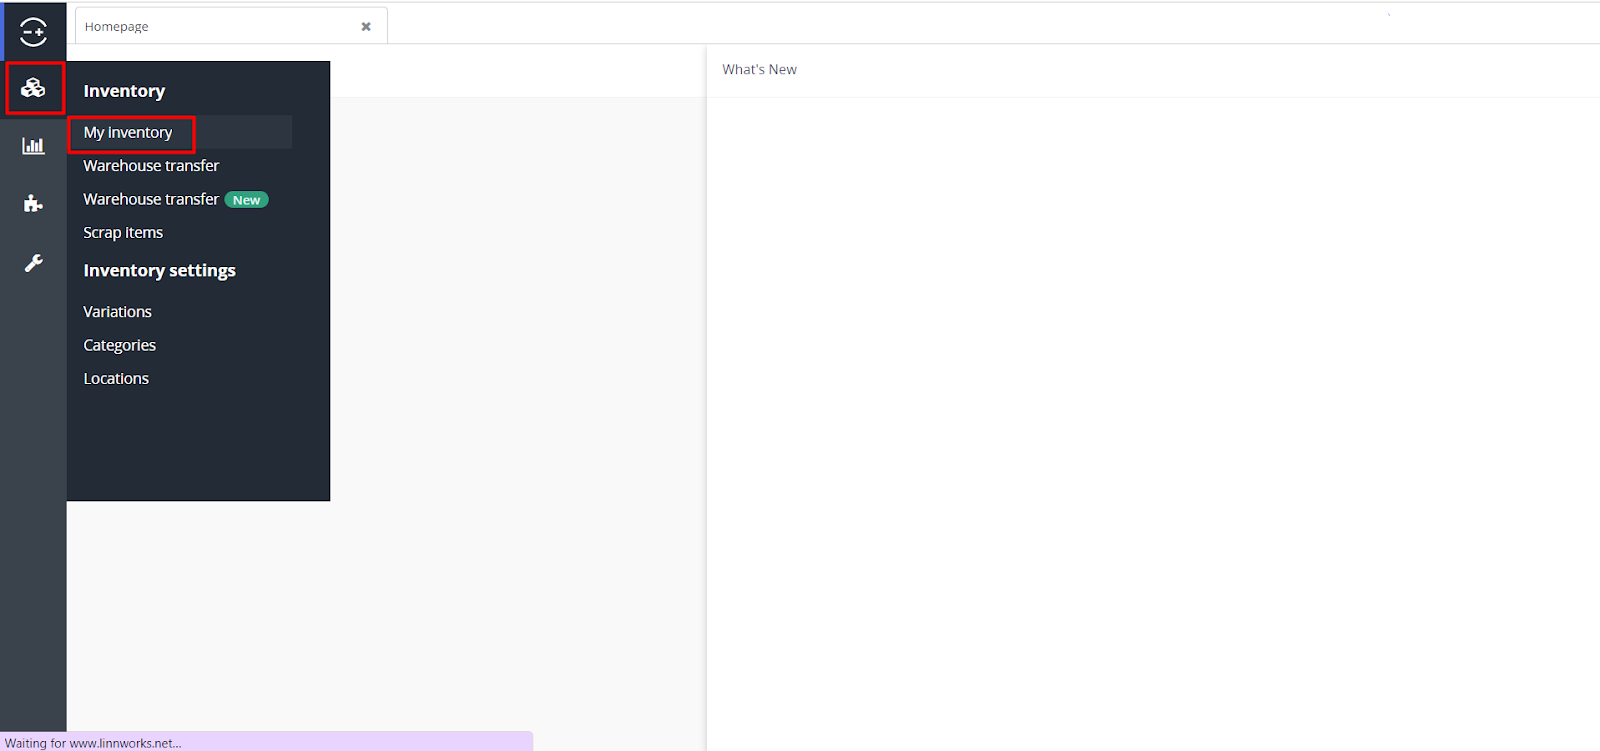Screen dimensions: 1600x751
Task: Open Variations under Inventory settings
Action: (117, 312)
